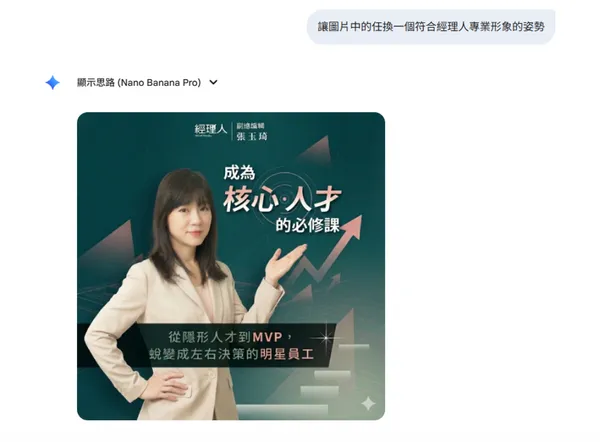Click the 經理人 logo in the poster
Image resolution: width=600 pixels, height=442 pixels.
210,130
